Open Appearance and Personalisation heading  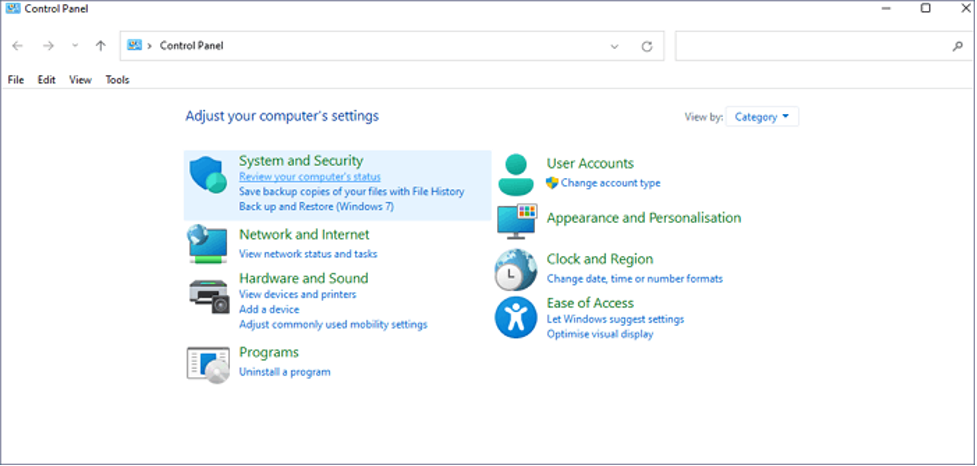(644, 218)
